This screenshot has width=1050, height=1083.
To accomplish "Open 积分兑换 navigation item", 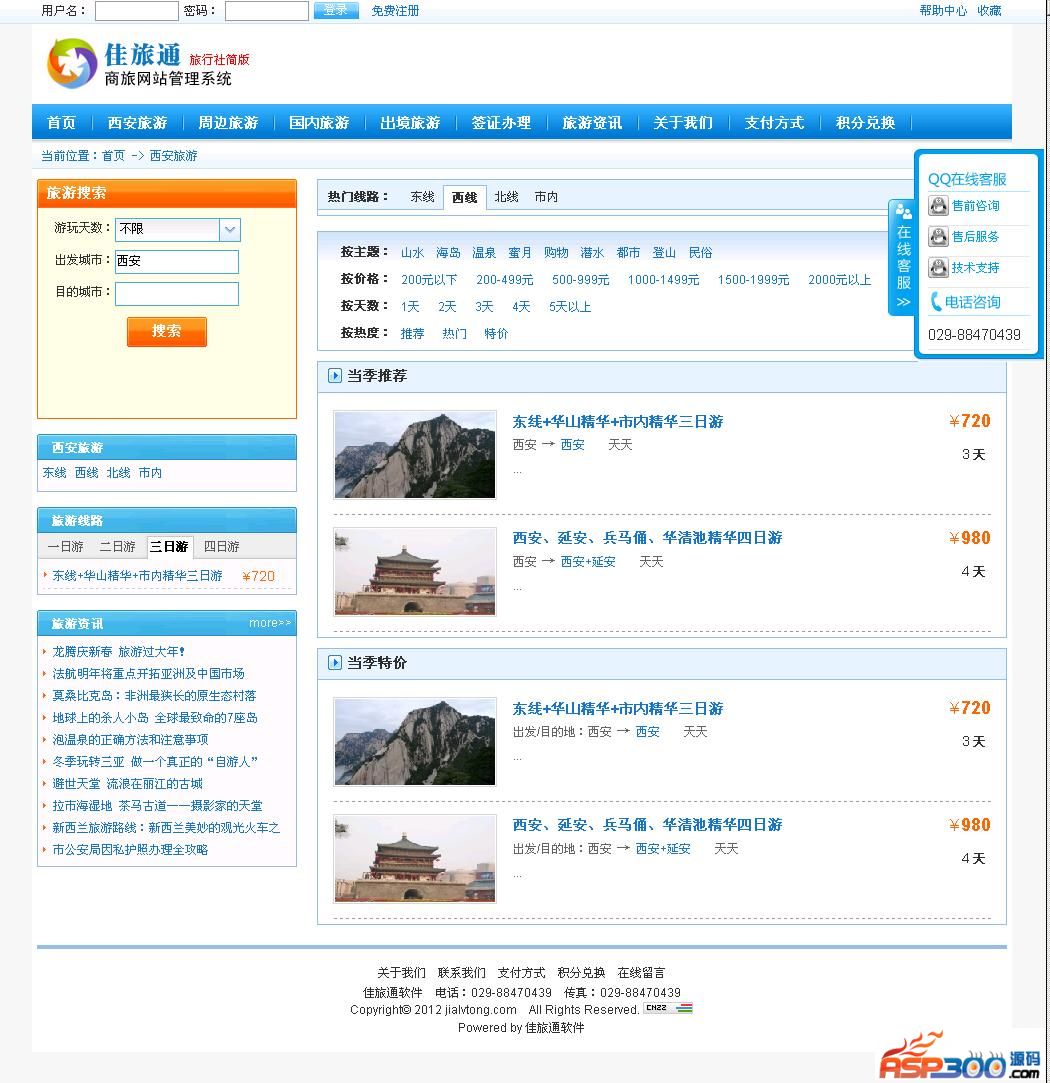I will tap(866, 122).
